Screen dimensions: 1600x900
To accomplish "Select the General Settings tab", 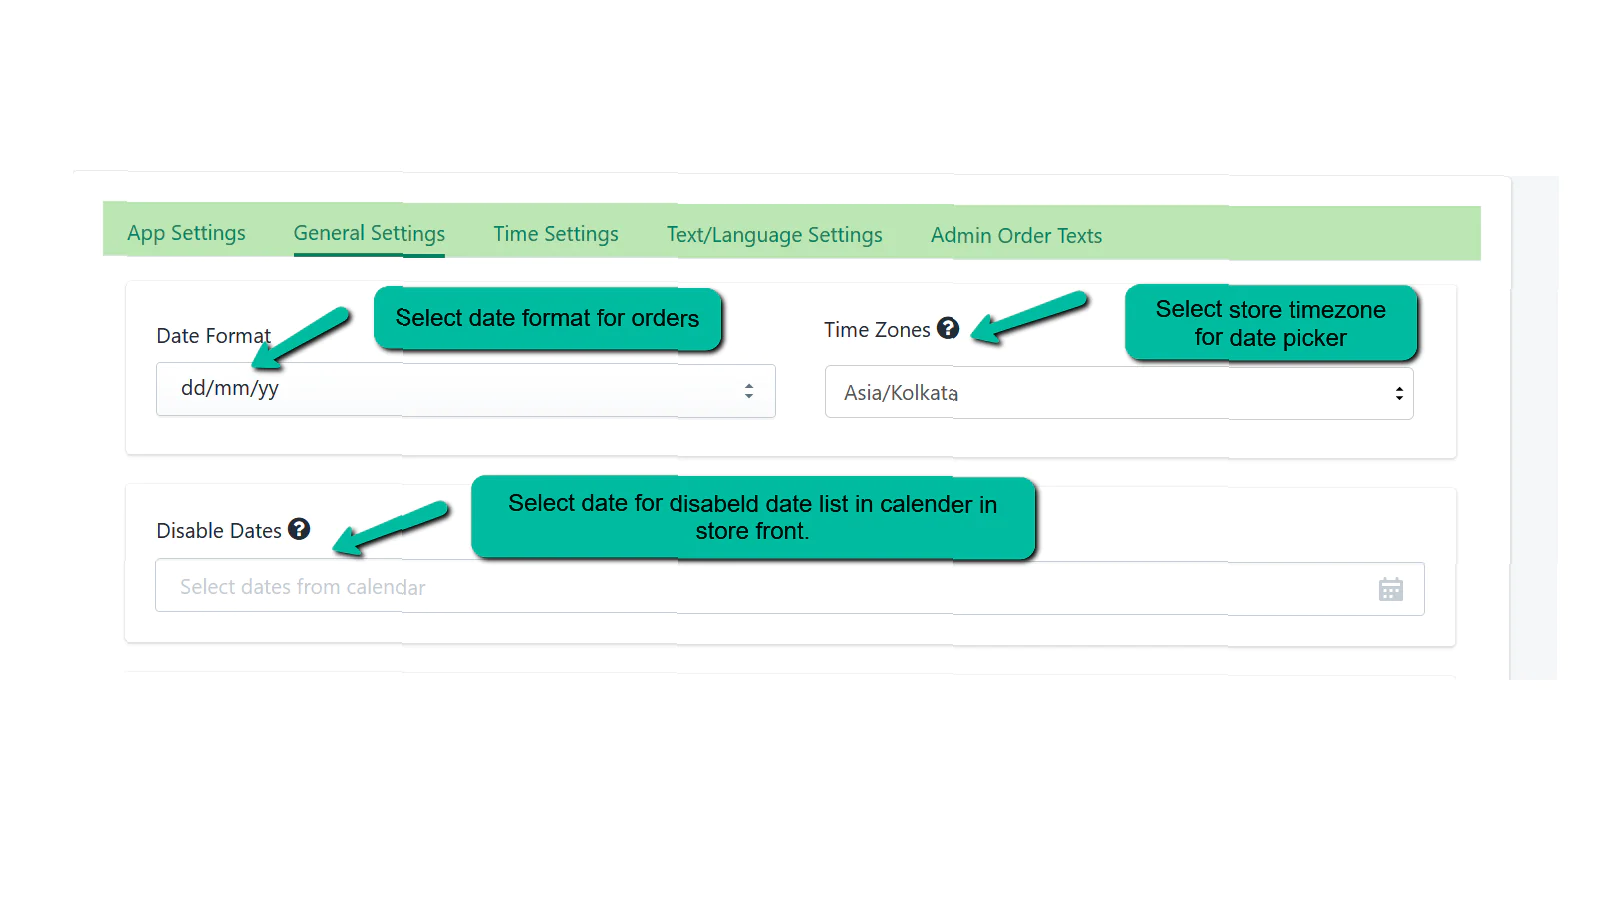I will coord(369,233).
